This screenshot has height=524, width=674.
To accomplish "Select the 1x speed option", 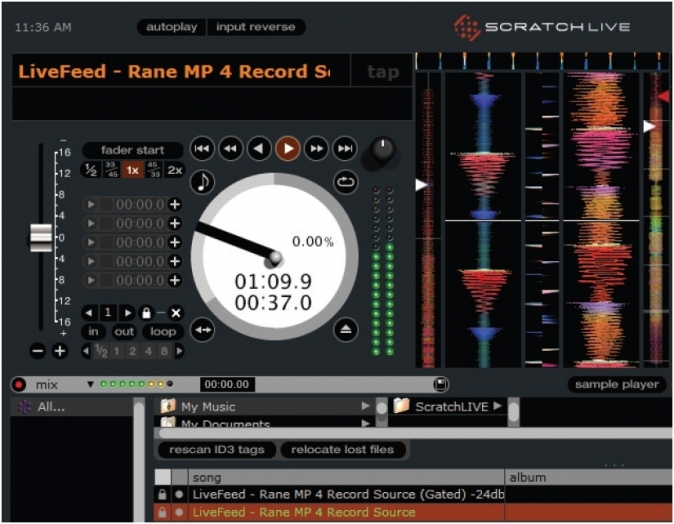I will click(132, 170).
